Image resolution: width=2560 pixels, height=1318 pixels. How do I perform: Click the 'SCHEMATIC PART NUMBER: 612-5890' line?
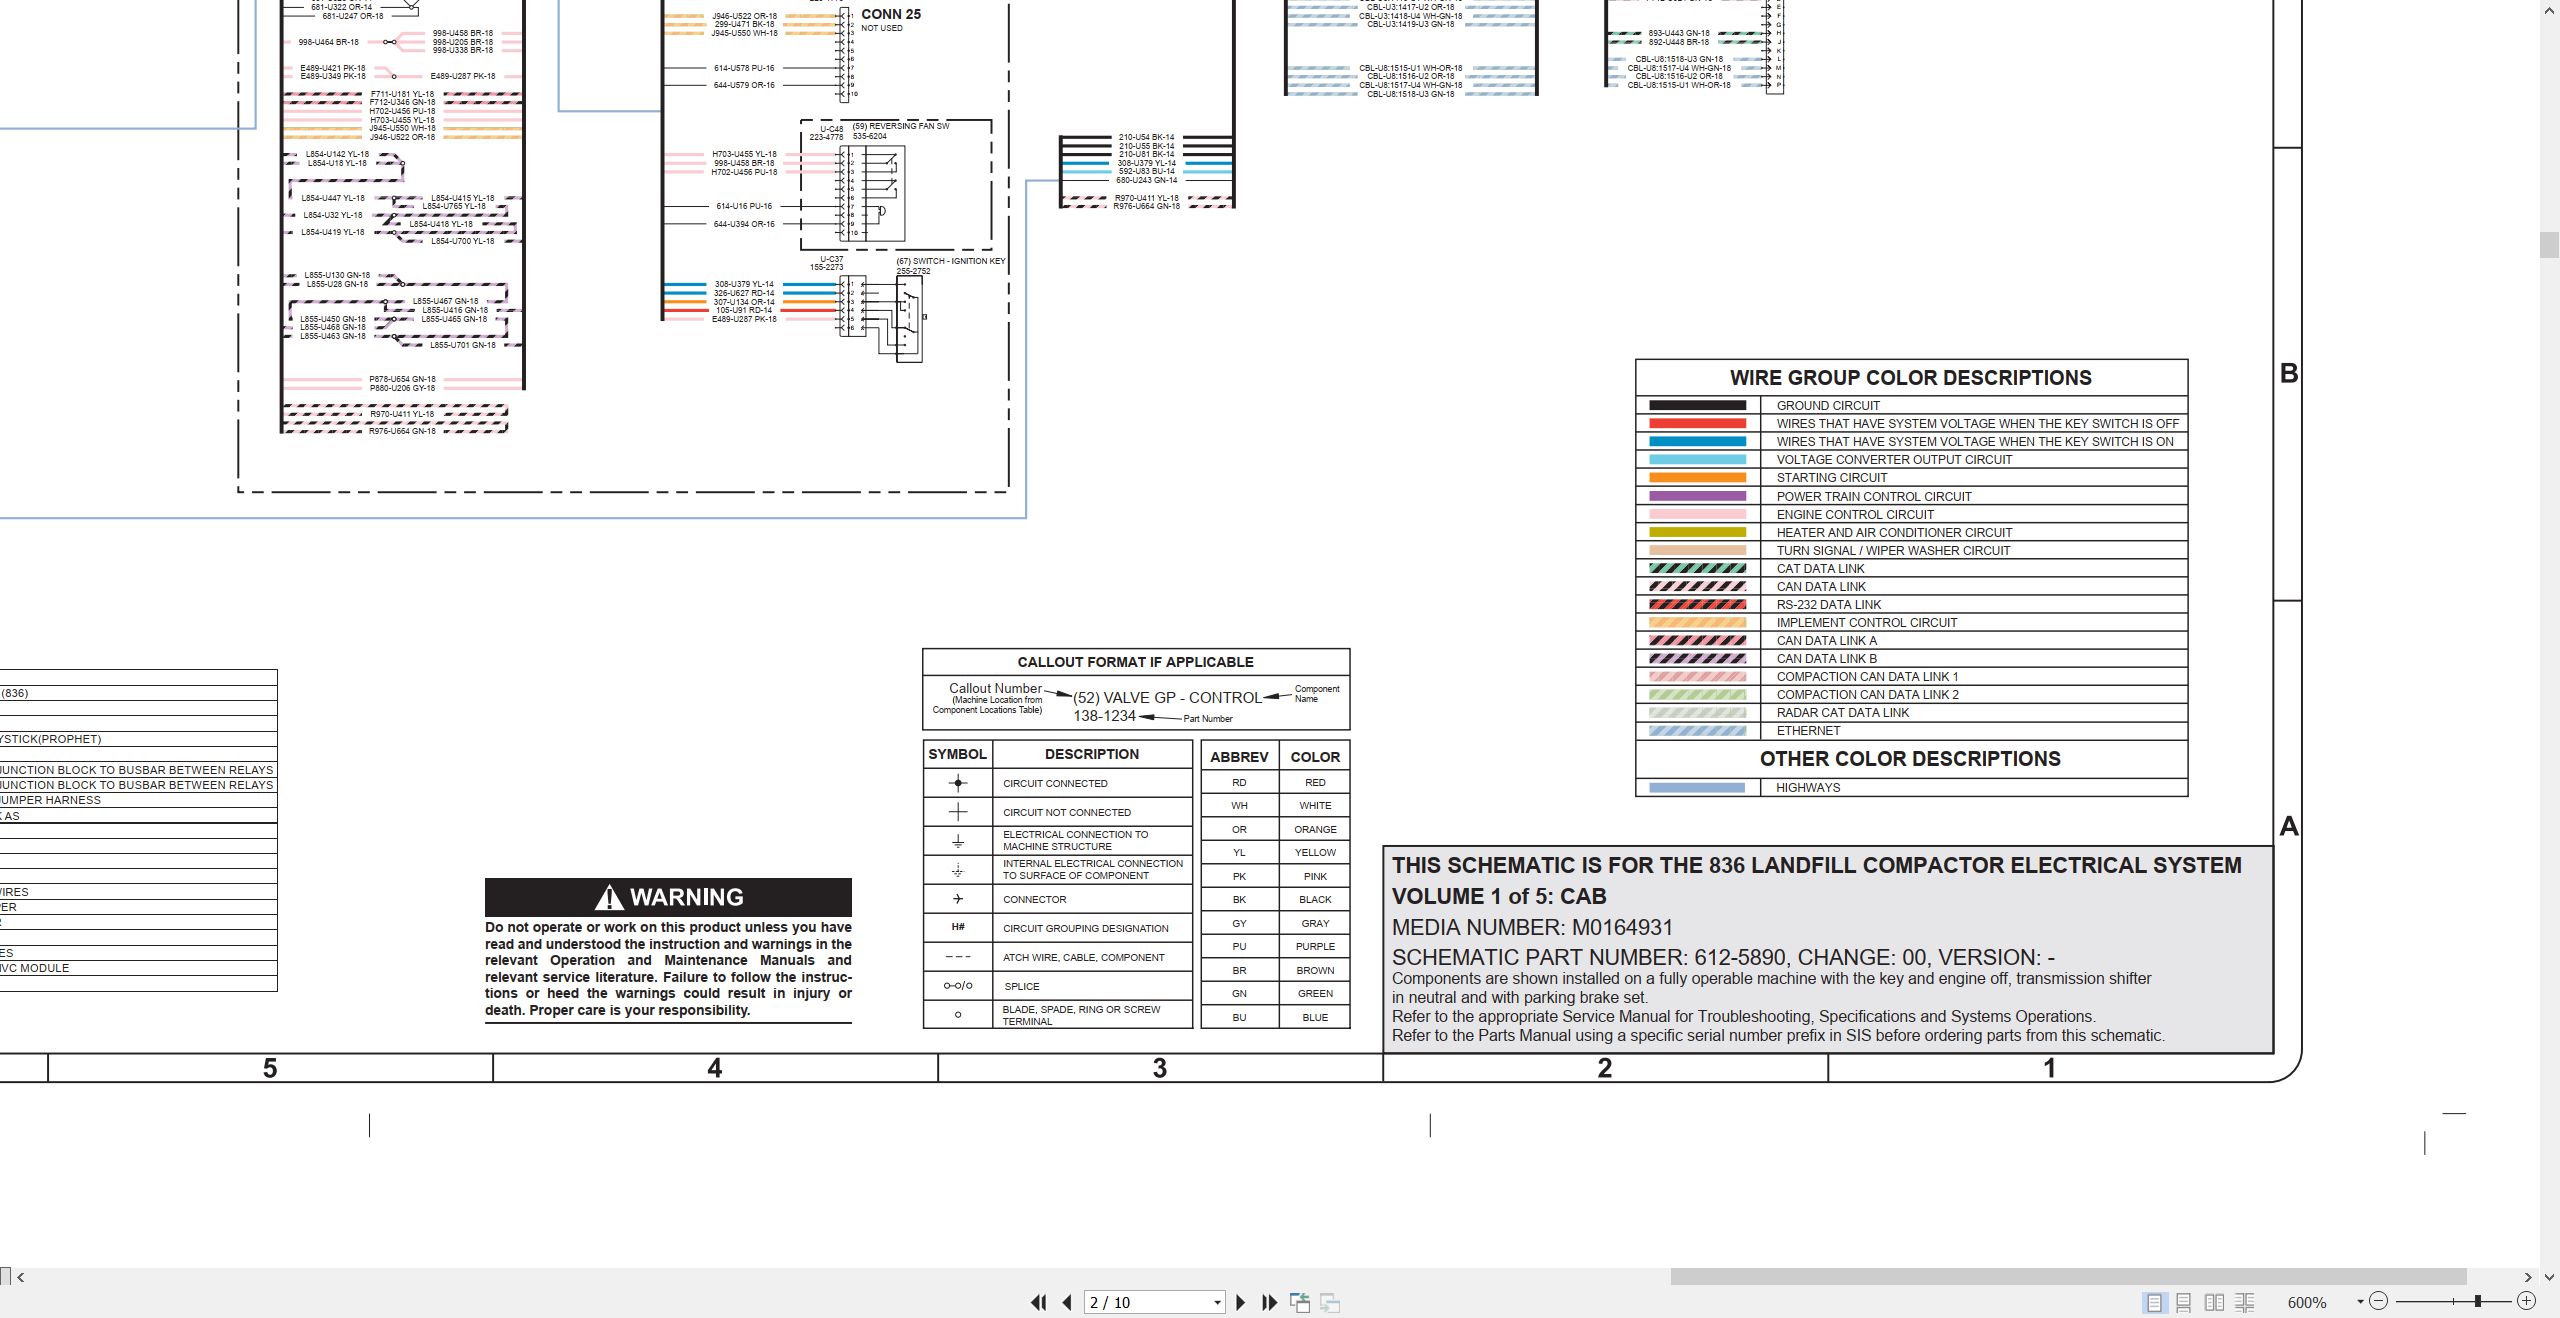[1723, 957]
